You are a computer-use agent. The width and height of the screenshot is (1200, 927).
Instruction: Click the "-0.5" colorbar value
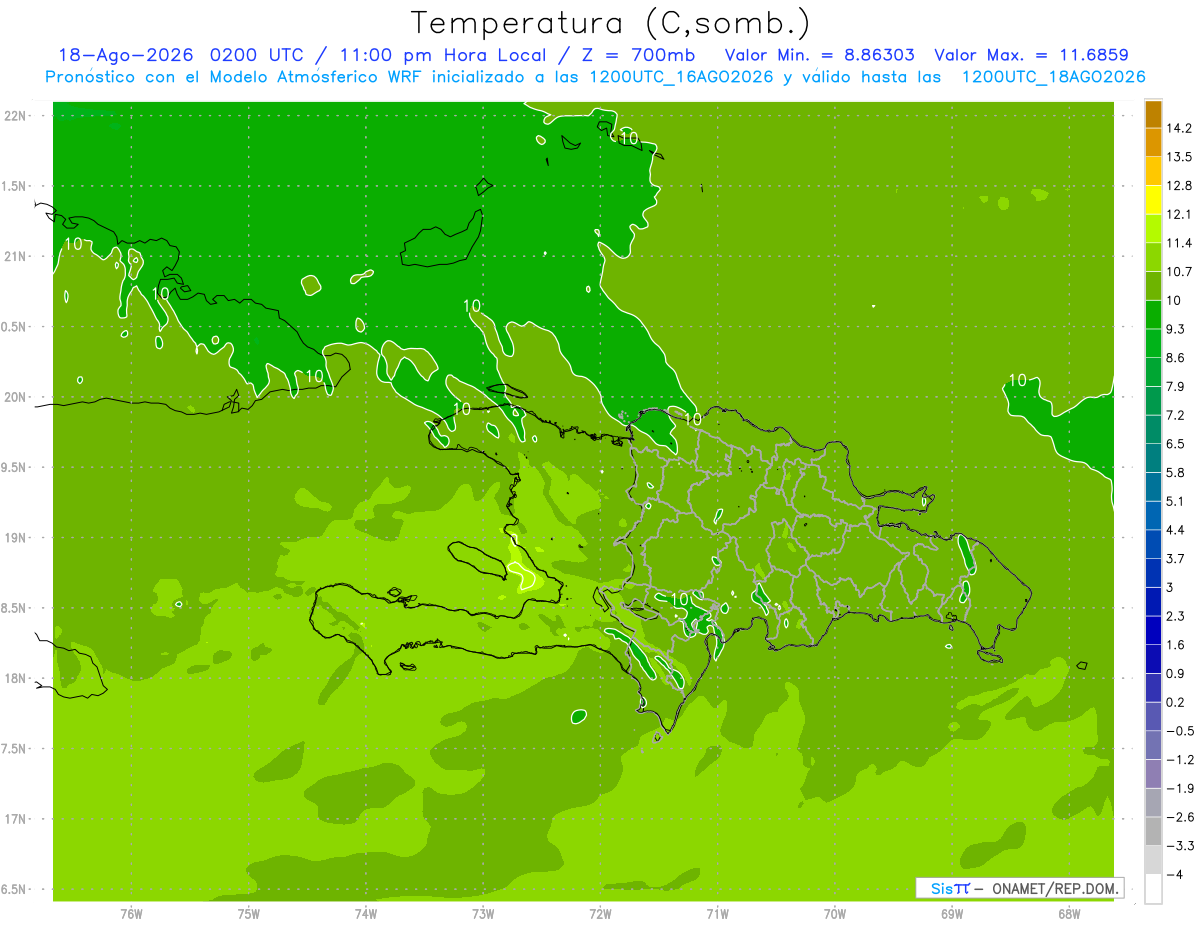1180,731
